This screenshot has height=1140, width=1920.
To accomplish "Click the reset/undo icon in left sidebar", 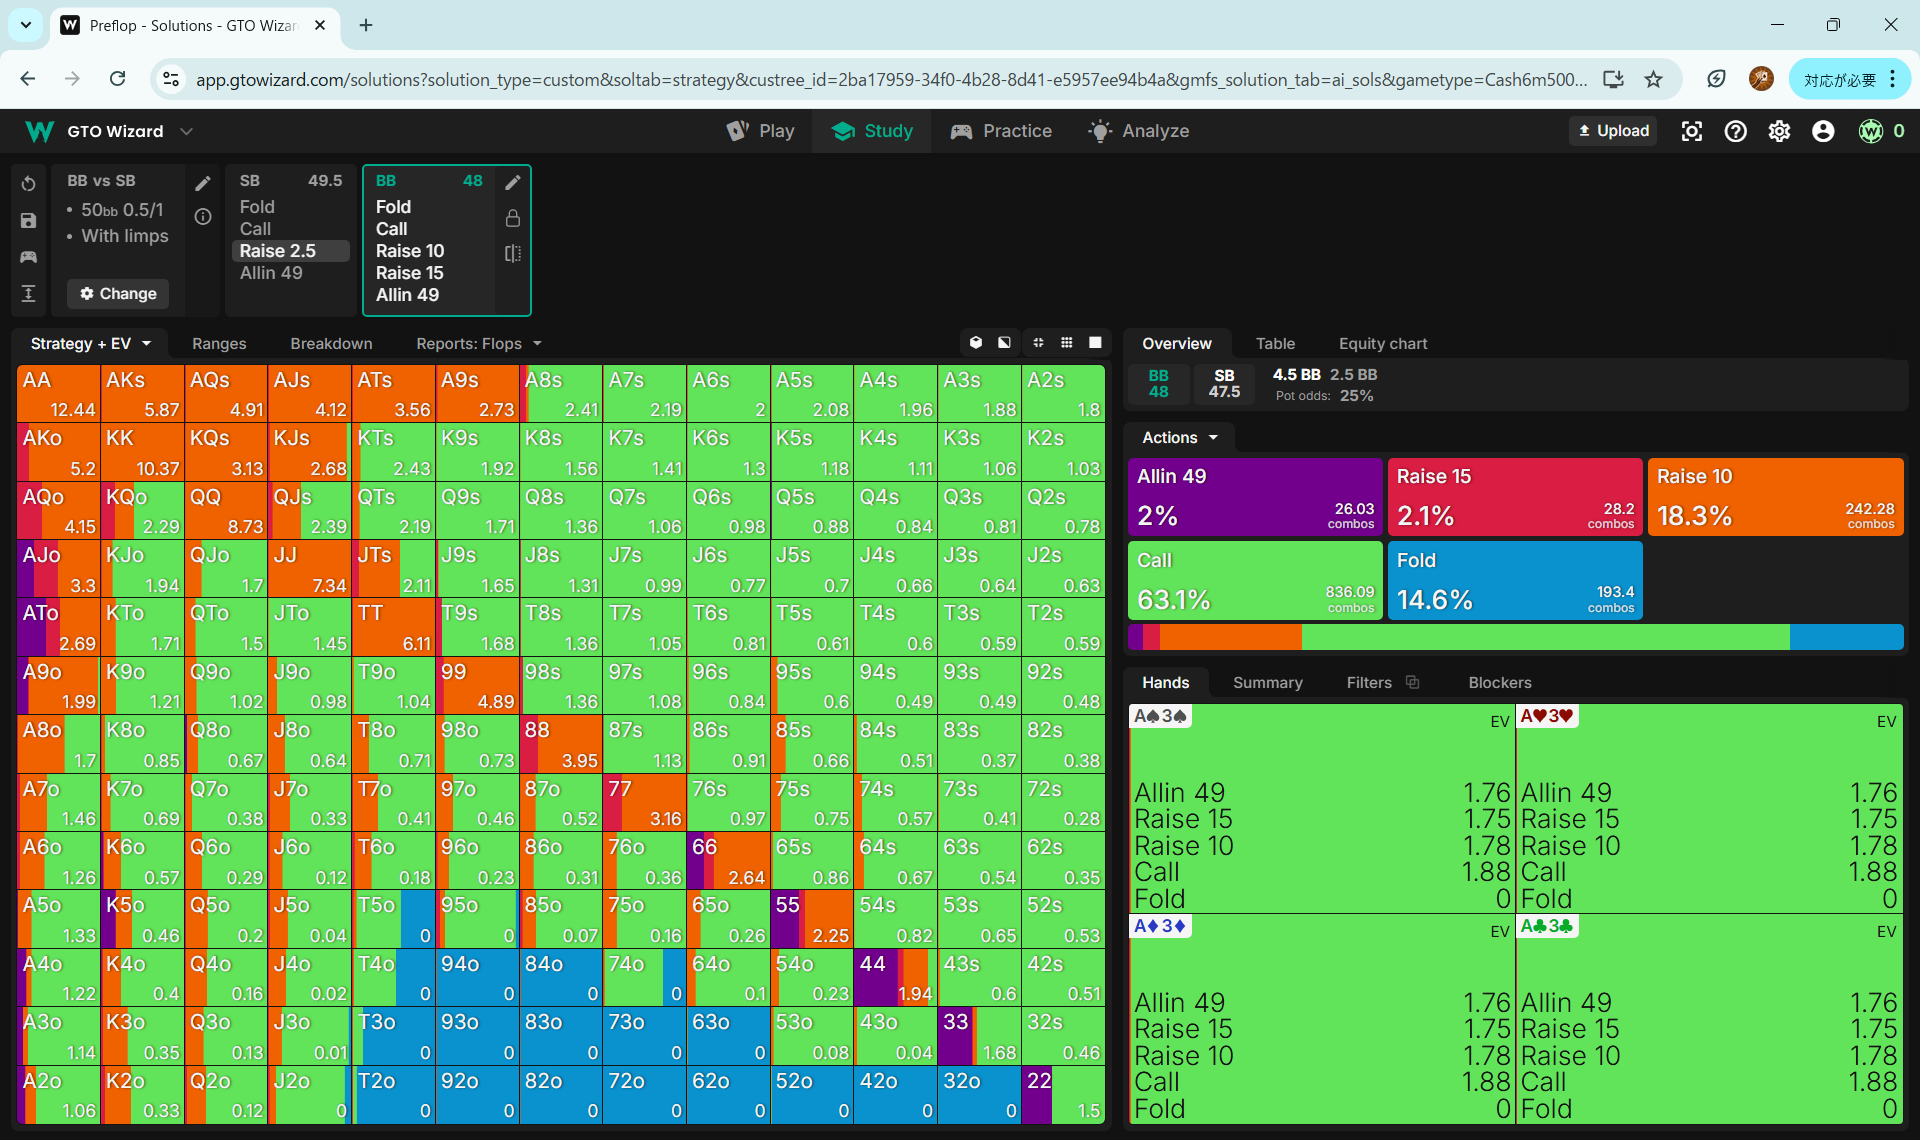I will (x=28, y=184).
